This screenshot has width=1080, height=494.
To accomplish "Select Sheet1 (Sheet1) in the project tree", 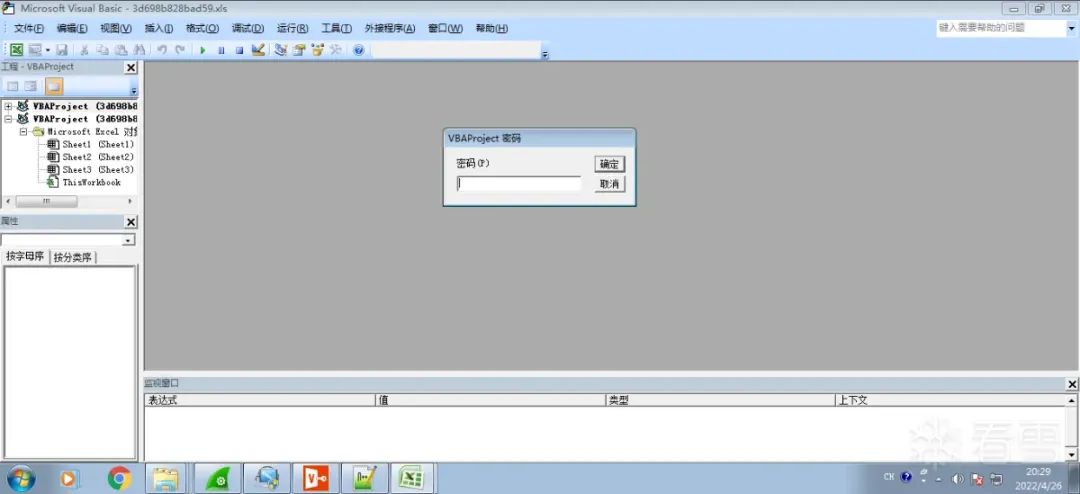I will (98, 144).
